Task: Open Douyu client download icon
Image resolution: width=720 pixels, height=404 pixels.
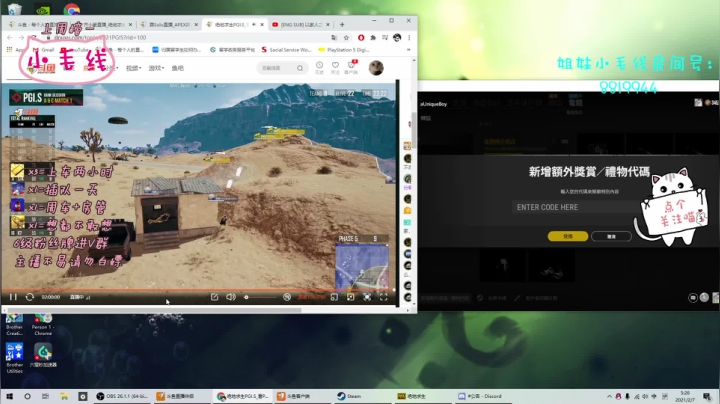Action: pos(351,67)
